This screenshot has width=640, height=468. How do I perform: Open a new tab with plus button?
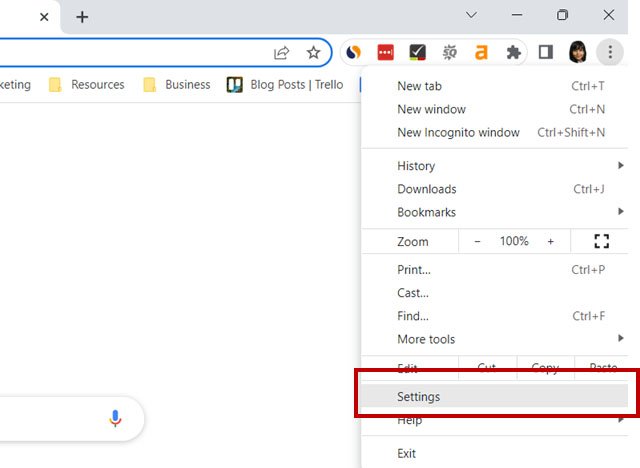(x=82, y=17)
